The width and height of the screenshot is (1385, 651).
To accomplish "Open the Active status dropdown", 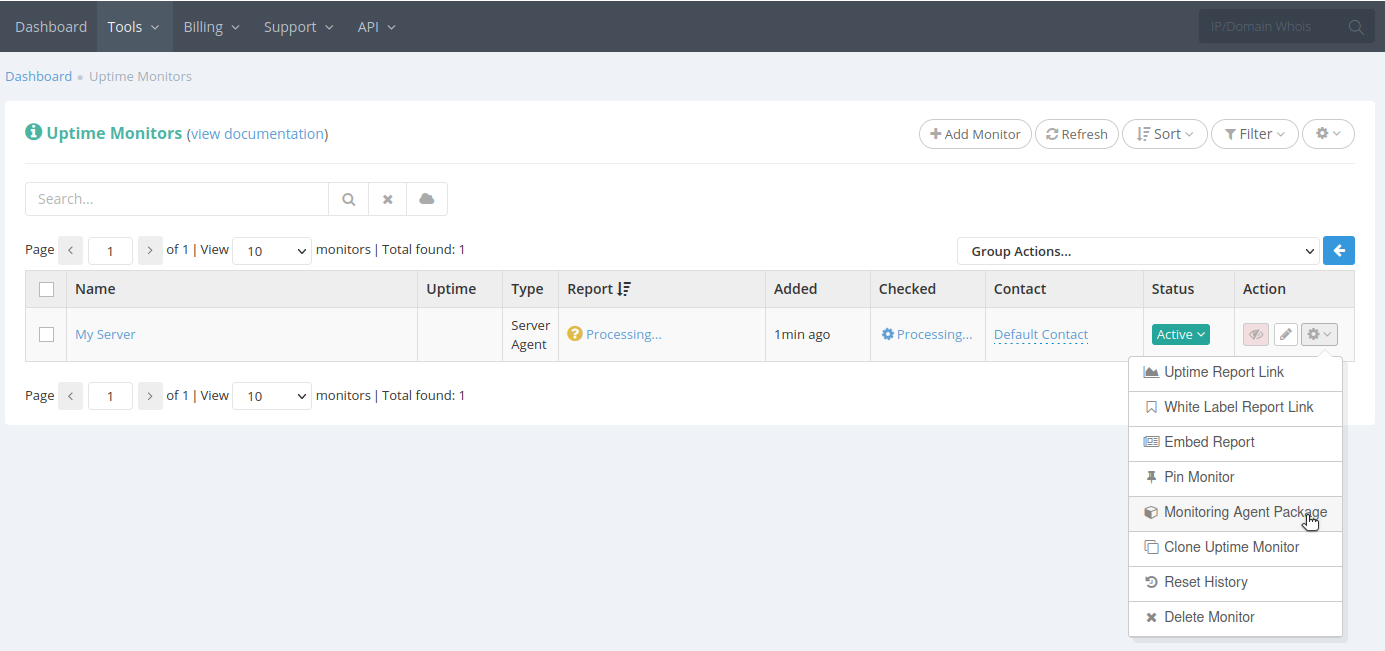I will tap(1181, 335).
